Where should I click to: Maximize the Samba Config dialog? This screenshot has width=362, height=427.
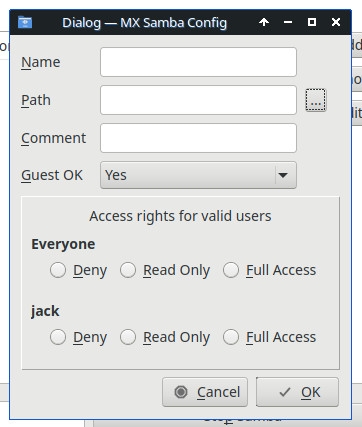[312, 22]
